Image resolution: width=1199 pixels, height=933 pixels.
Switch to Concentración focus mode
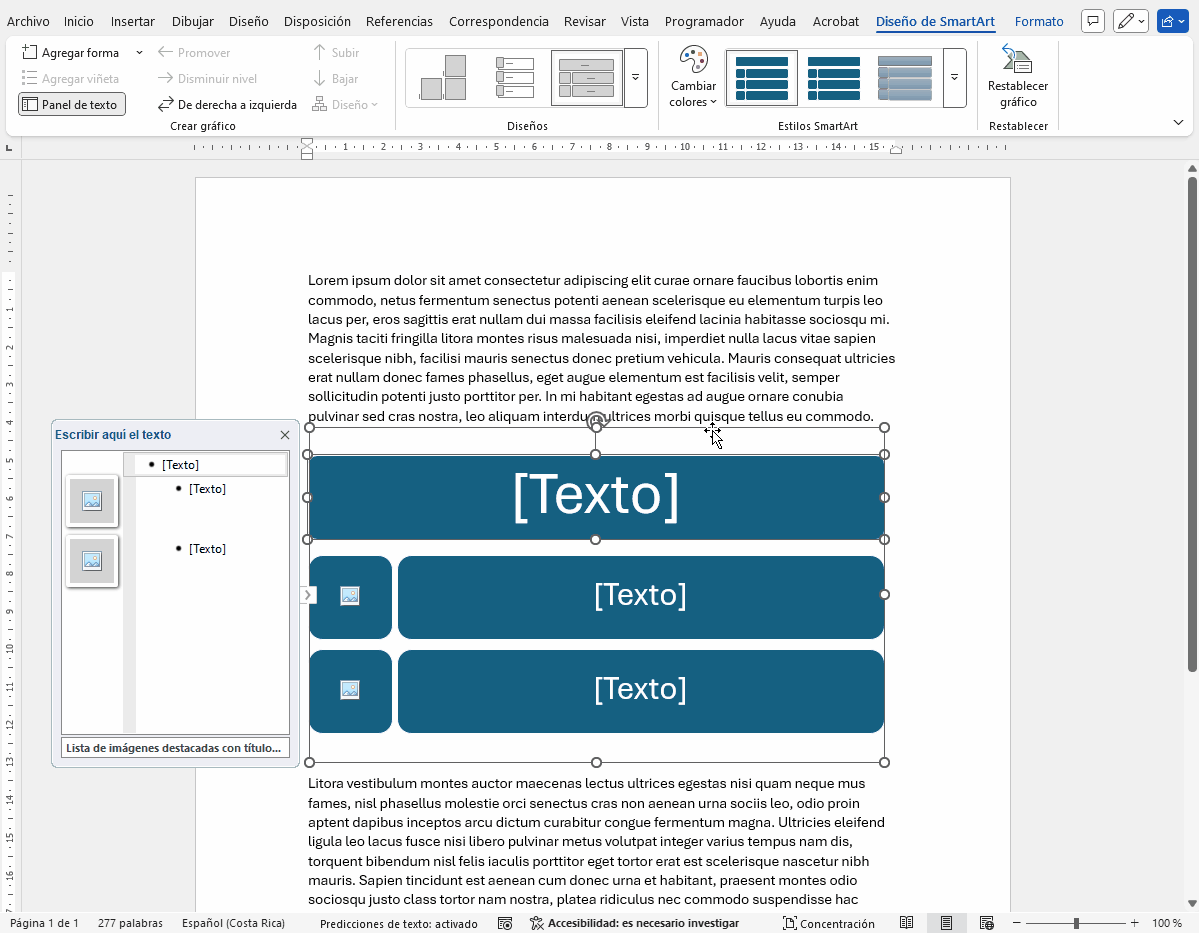coord(828,923)
